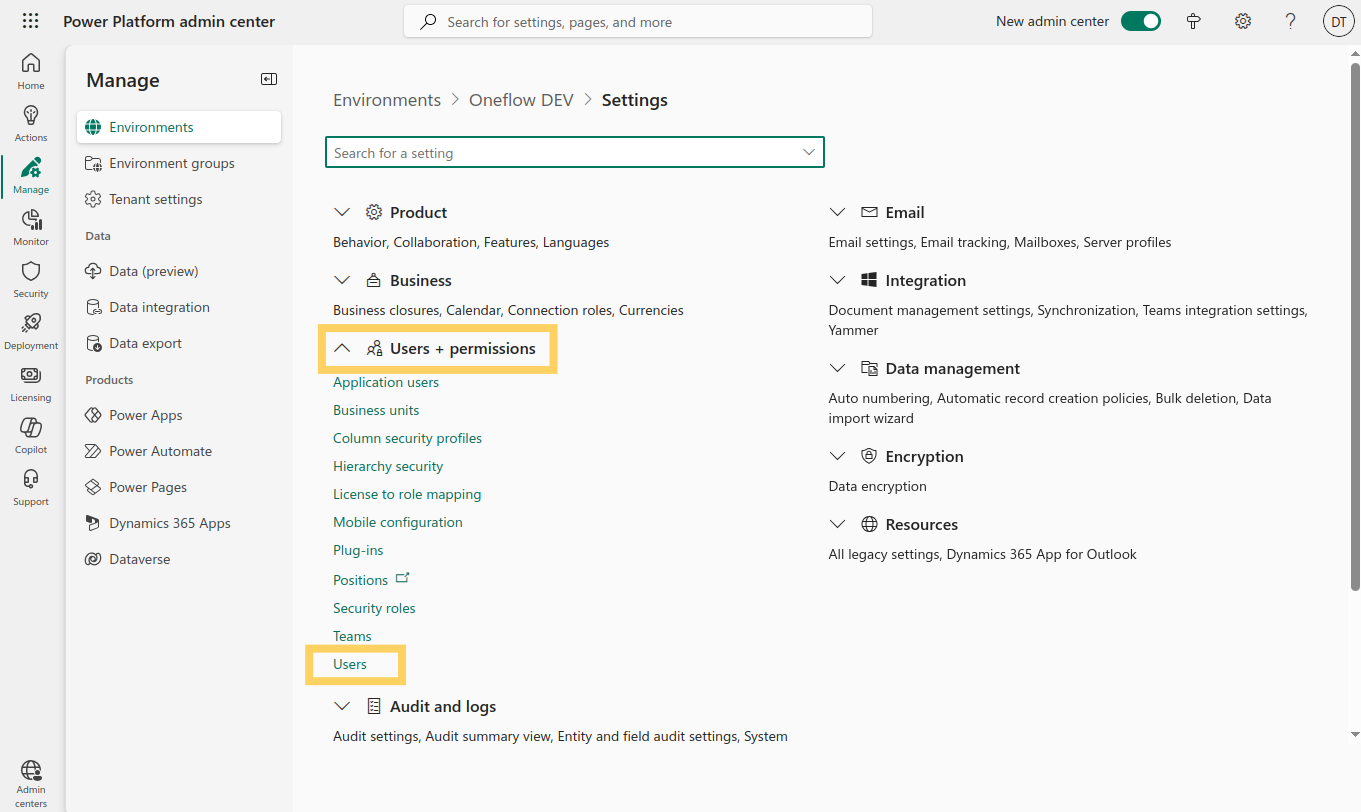This screenshot has width=1361, height=812.
Task: Select Manage in the left rail
Action: point(31,175)
